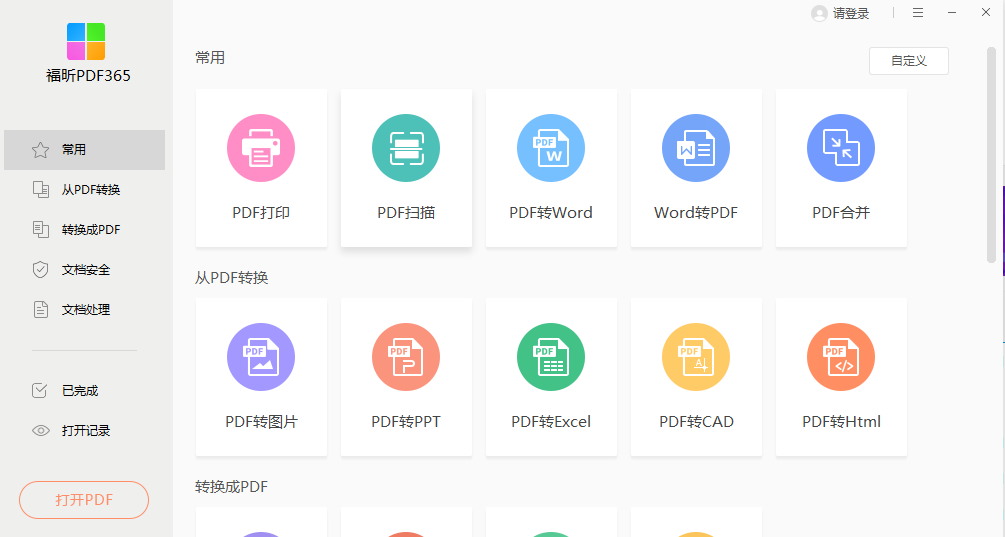1005x537 pixels.
Task: Click 请登录 to sign in
Action: pyautogui.click(x=841, y=13)
